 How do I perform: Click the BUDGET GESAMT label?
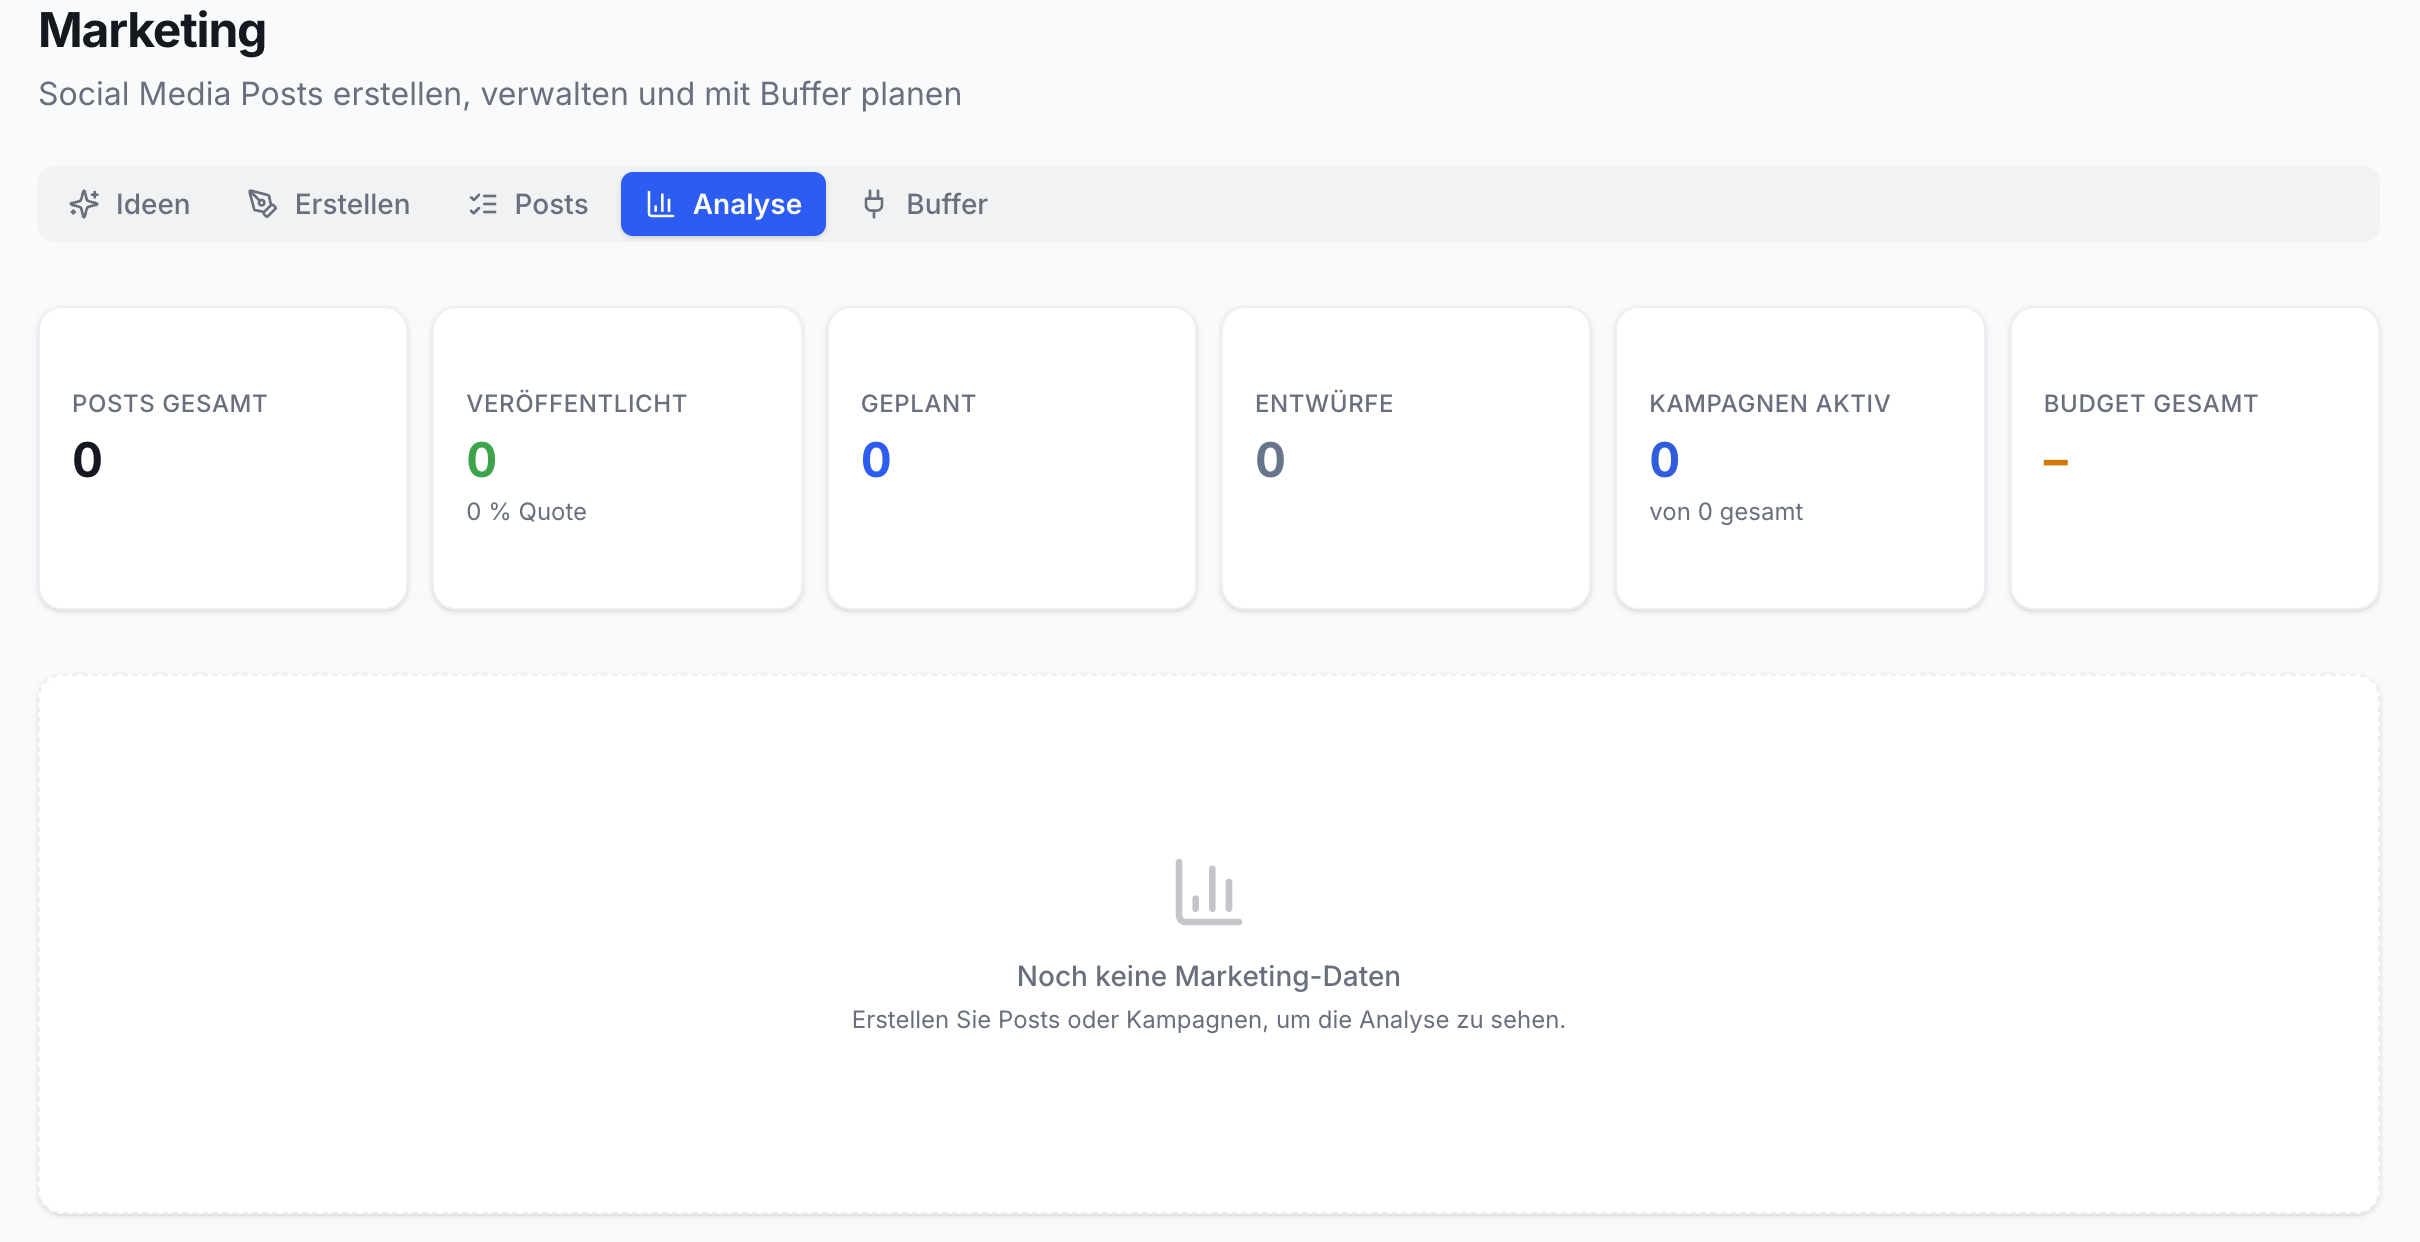(x=2151, y=404)
